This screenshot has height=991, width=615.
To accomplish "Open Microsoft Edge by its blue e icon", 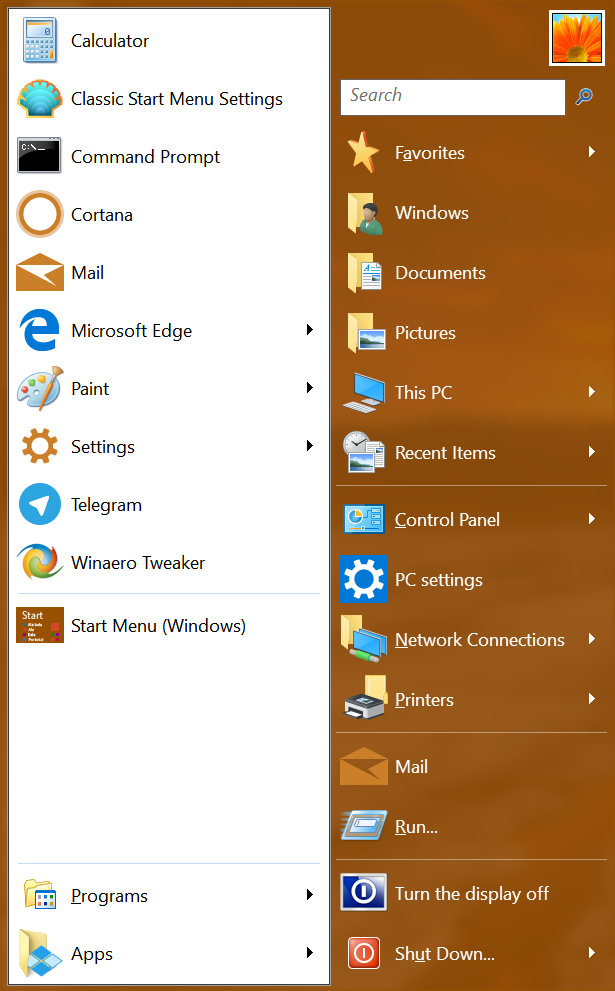I will coord(40,330).
